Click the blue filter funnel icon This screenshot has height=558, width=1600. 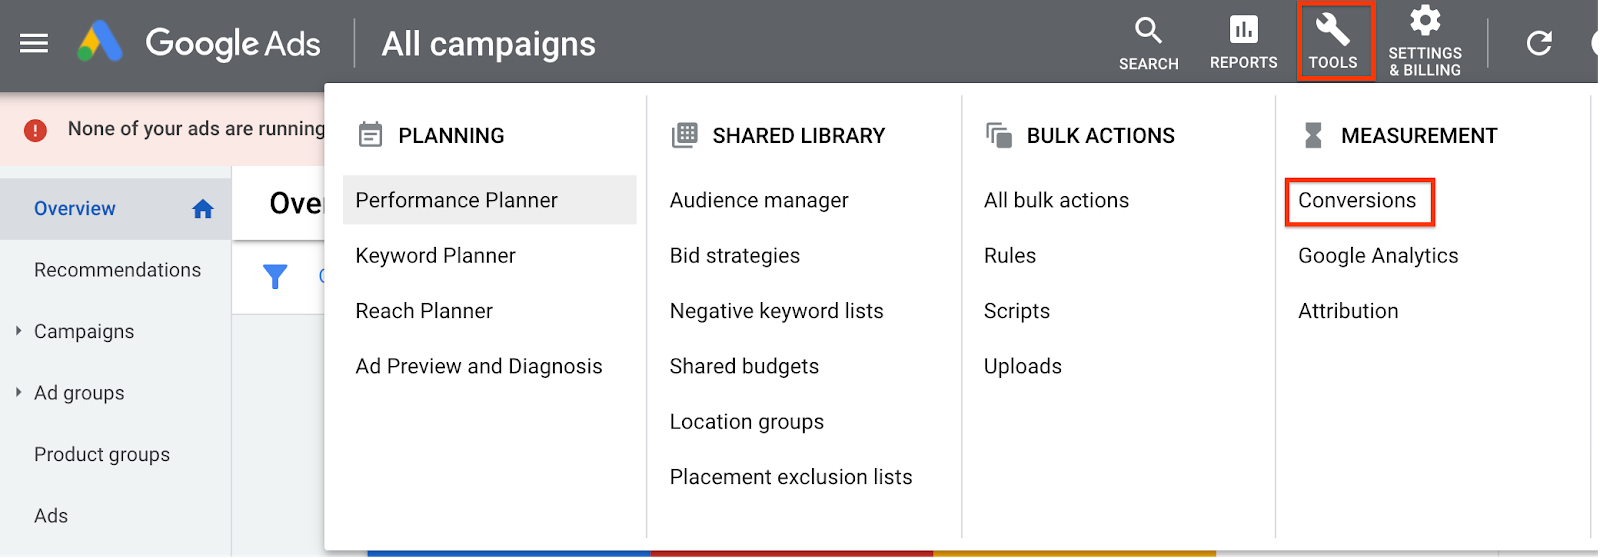pos(275,276)
